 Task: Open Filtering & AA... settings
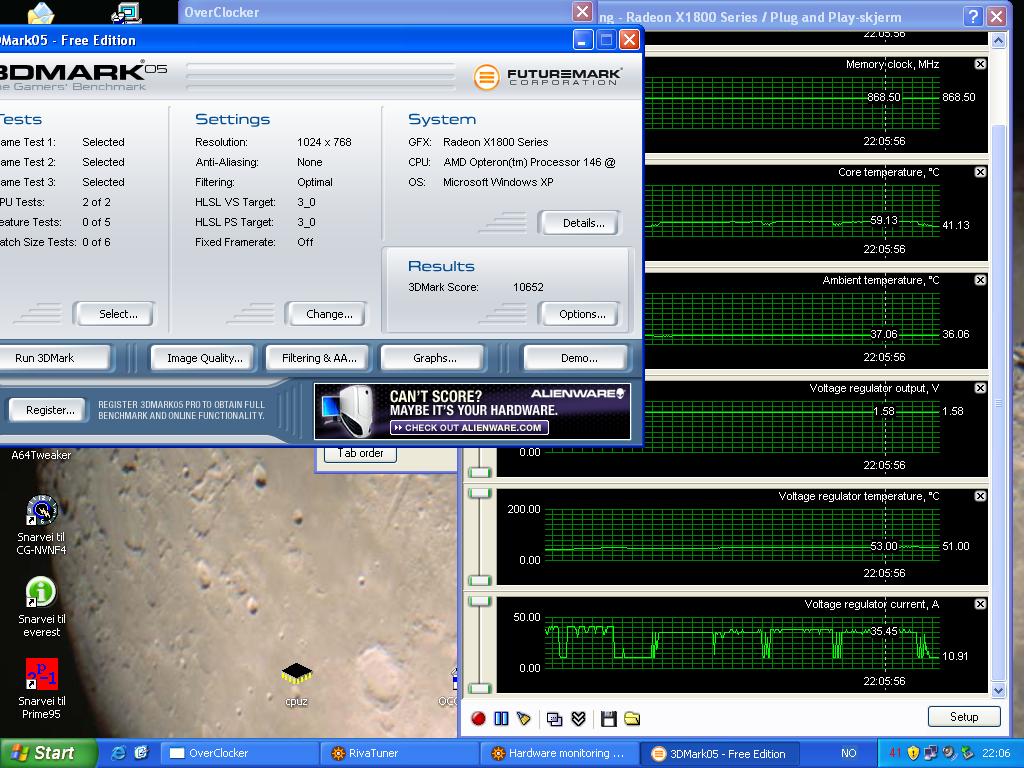tap(319, 358)
